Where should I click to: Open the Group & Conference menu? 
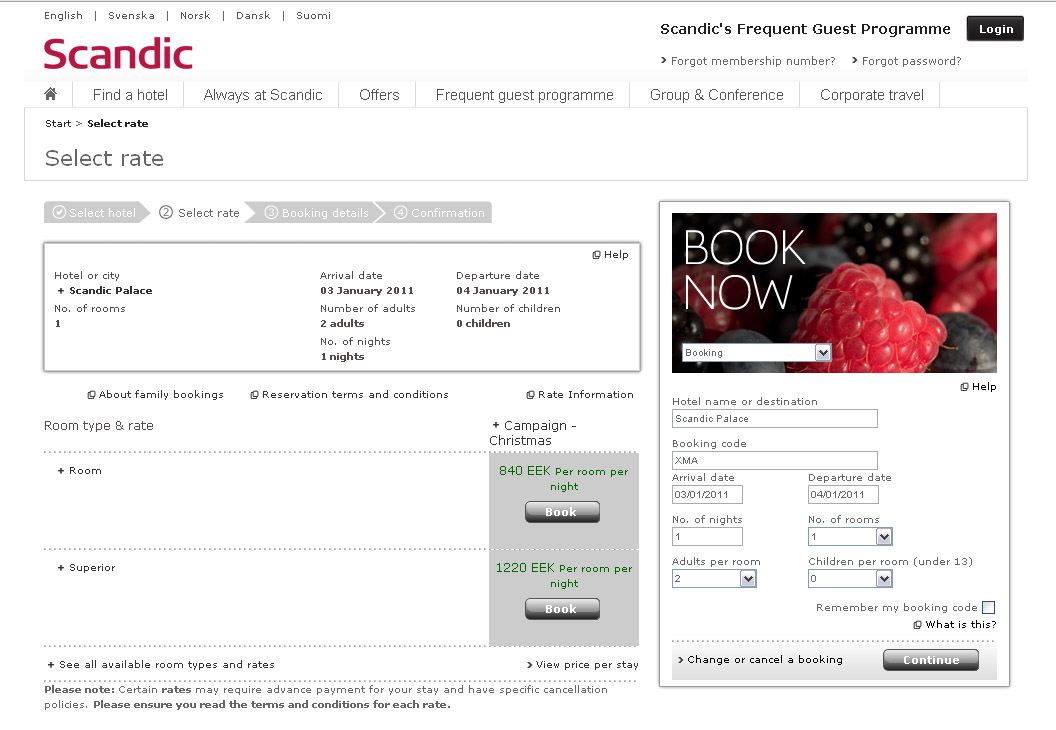[x=717, y=95]
